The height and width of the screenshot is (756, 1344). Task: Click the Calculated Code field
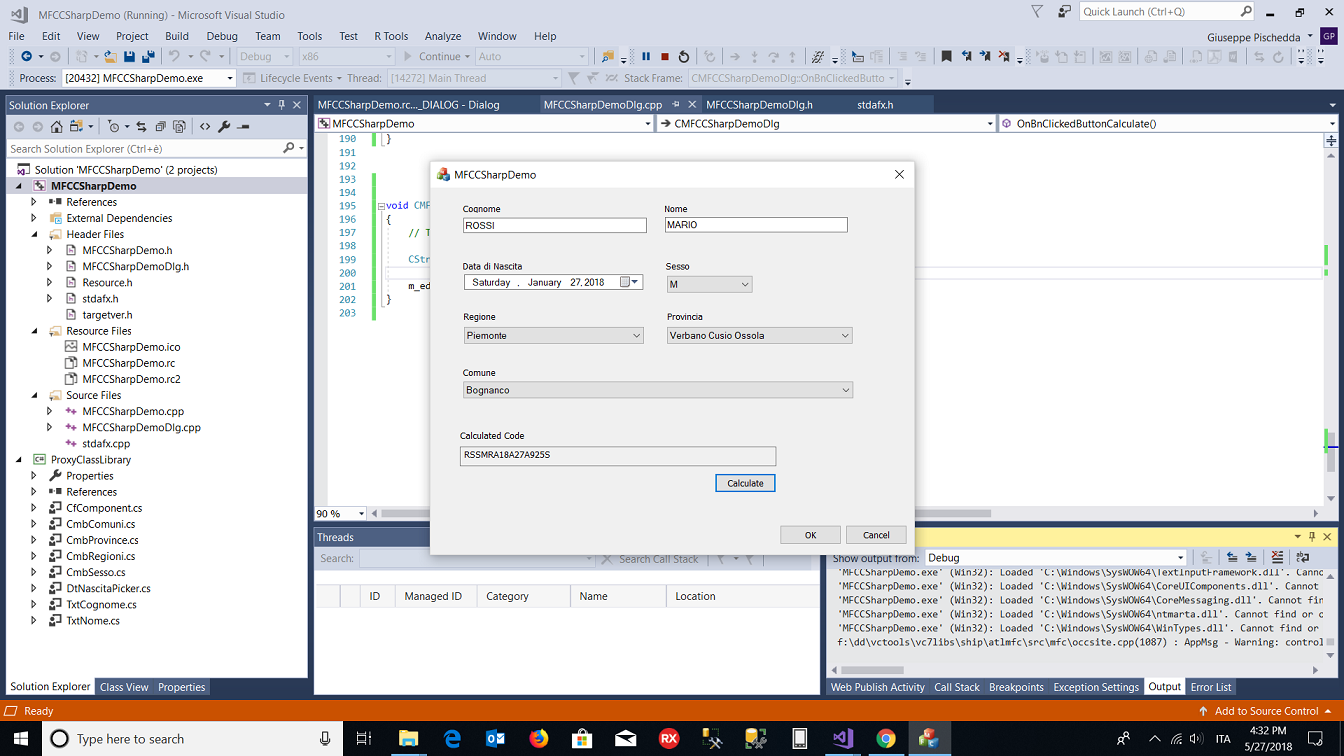coord(617,455)
